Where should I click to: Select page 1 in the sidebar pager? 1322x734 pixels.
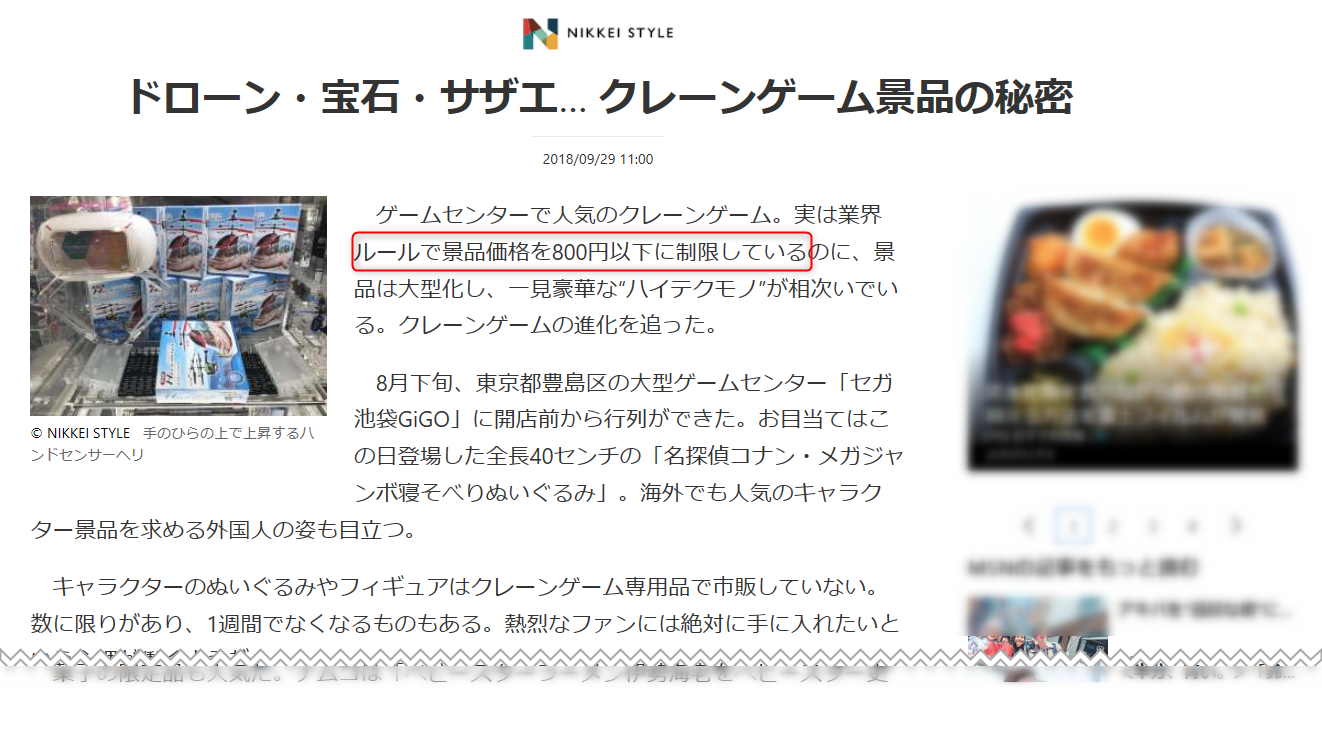(x=1072, y=525)
